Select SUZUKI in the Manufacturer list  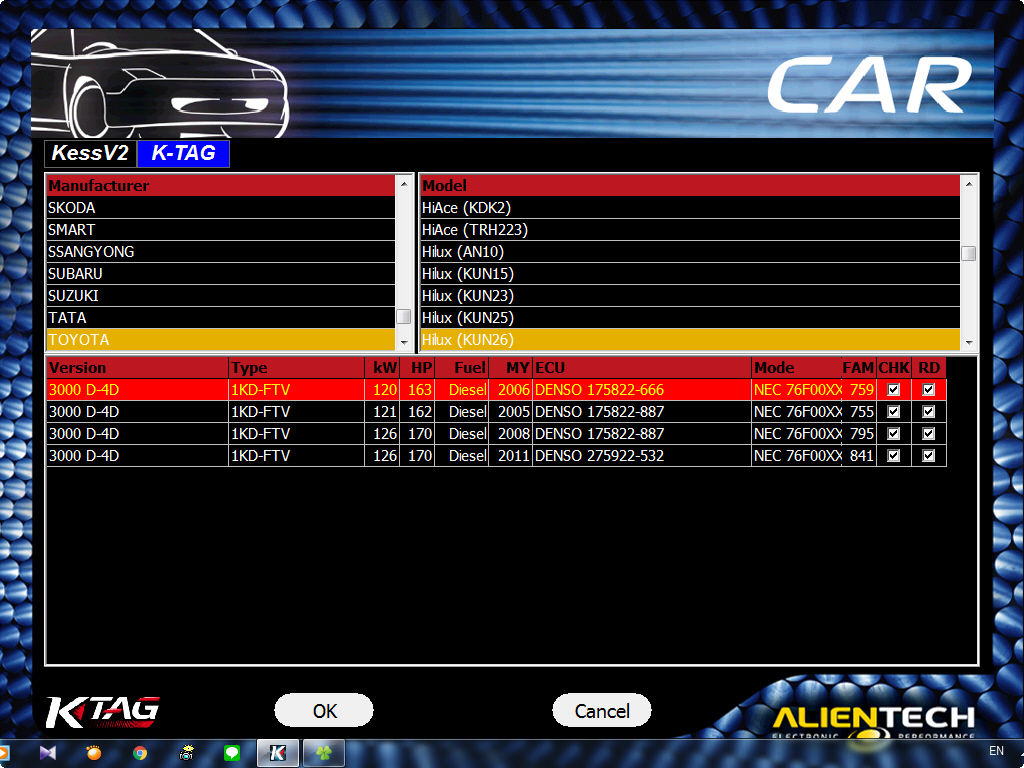(x=221, y=296)
